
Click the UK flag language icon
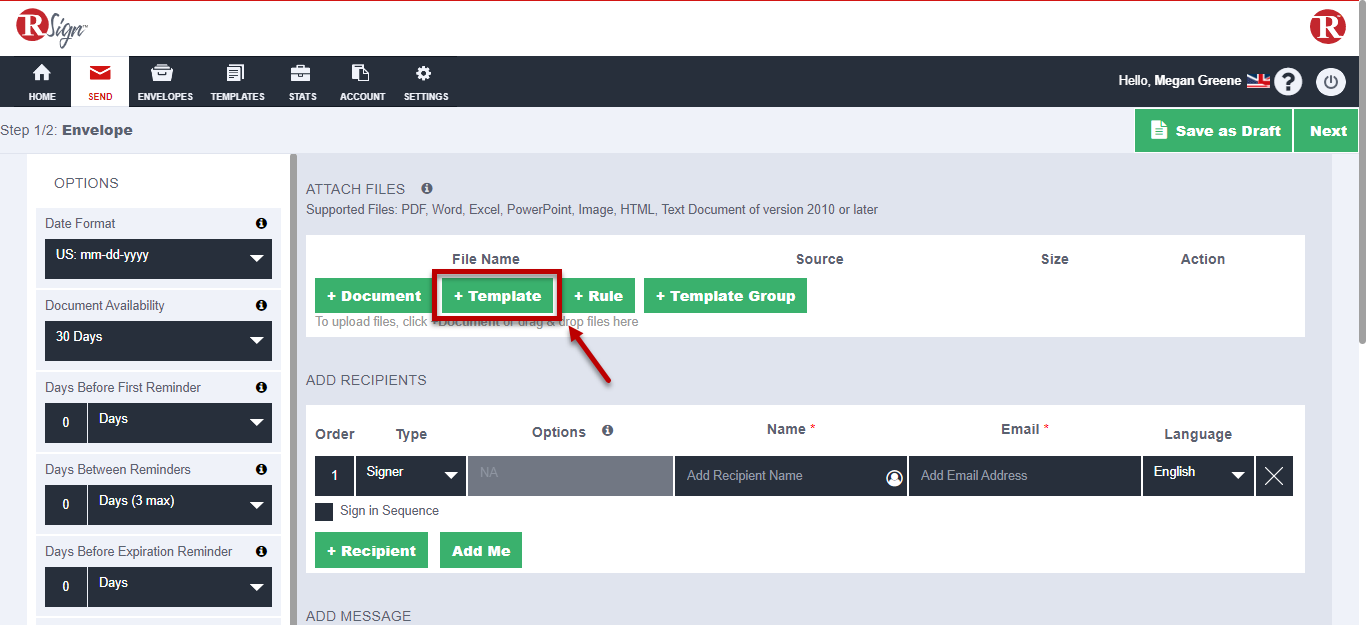(1257, 81)
